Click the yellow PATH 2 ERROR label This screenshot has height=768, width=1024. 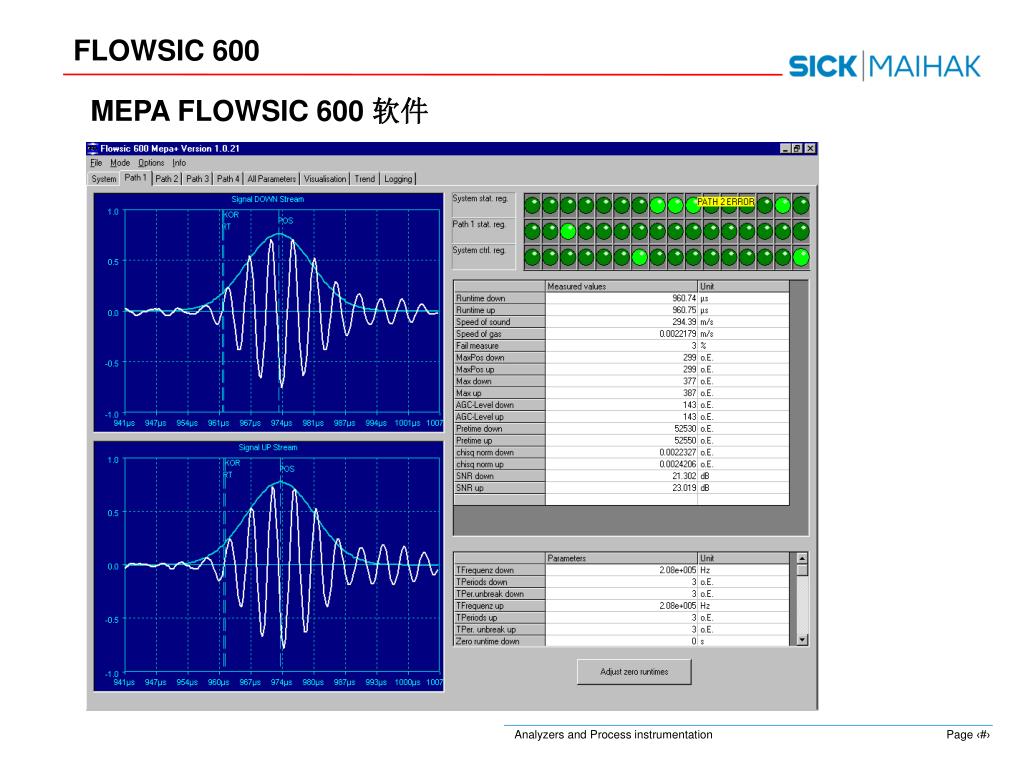point(726,202)
